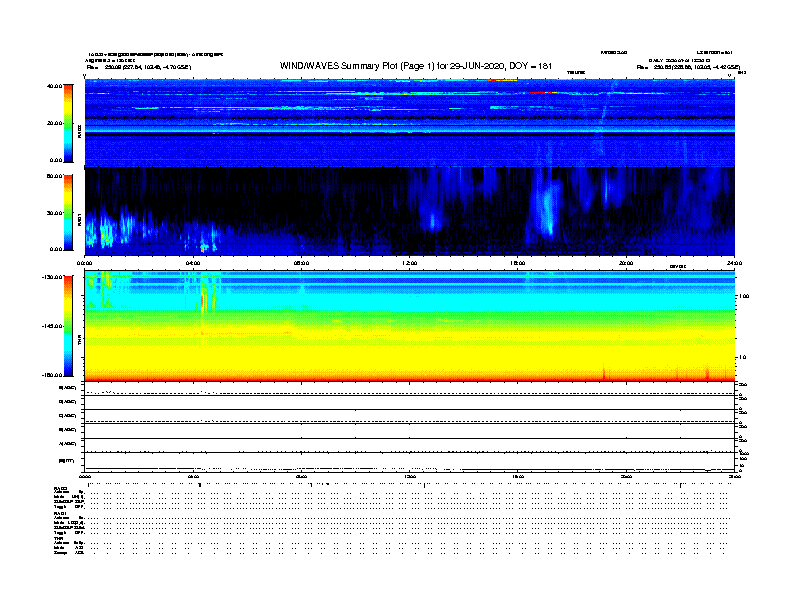The height and width of the screenshot is (612, 792).
Task: Click the 10 label on TNR right axis
Action: point(742,357)
